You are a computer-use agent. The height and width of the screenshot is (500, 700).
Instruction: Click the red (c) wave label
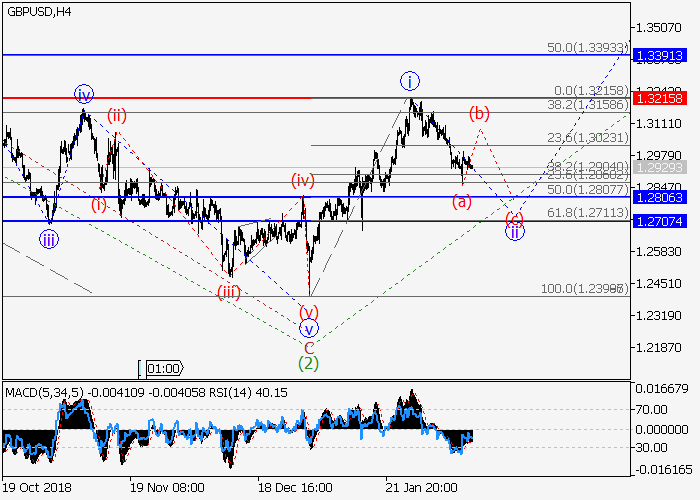pos(514,219)
